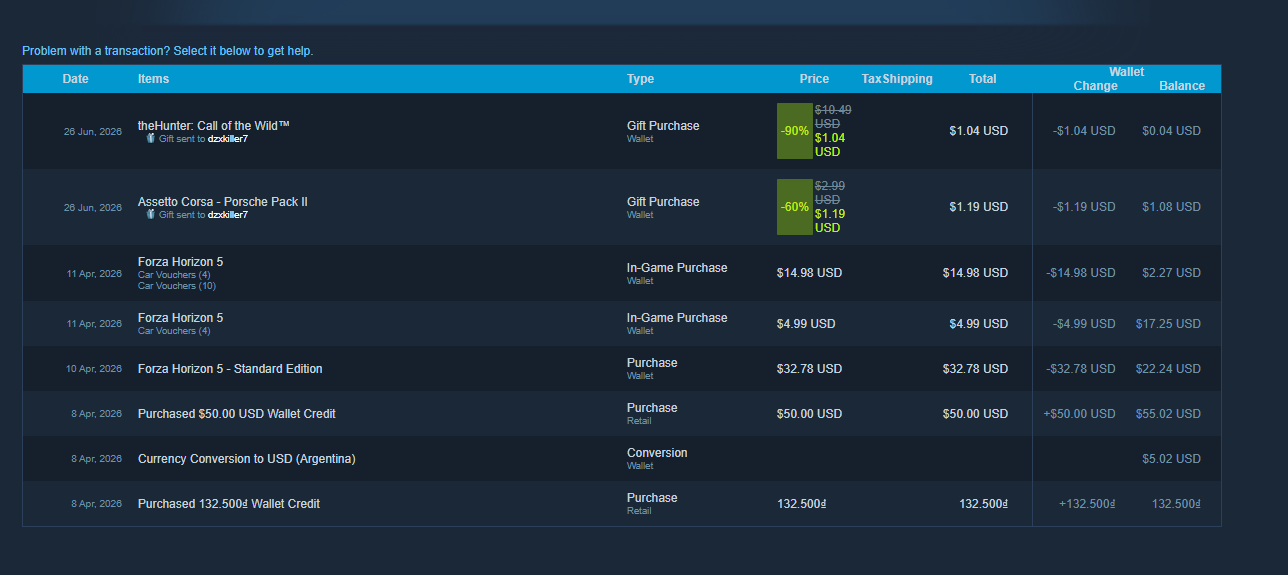Image resolution: width=1288 pixels, height=575 pixels.
Task: Open the Purchased $50.00 USD Wallet Credit entry
Action: click(621, 414)
